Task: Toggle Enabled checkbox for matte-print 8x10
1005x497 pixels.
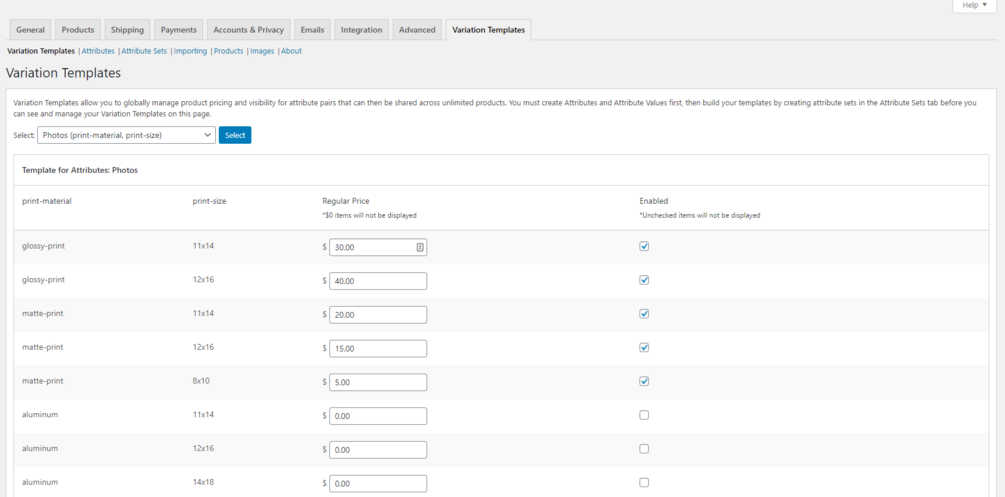Action: point(644,381)
